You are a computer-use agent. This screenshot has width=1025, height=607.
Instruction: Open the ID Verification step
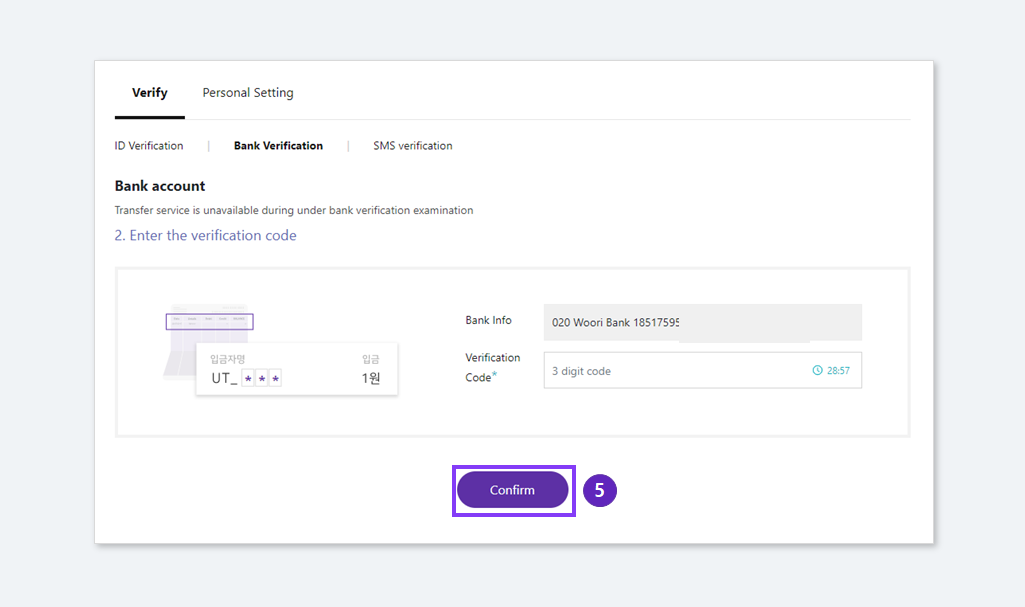pyautogui.click(x=148, y=145)
